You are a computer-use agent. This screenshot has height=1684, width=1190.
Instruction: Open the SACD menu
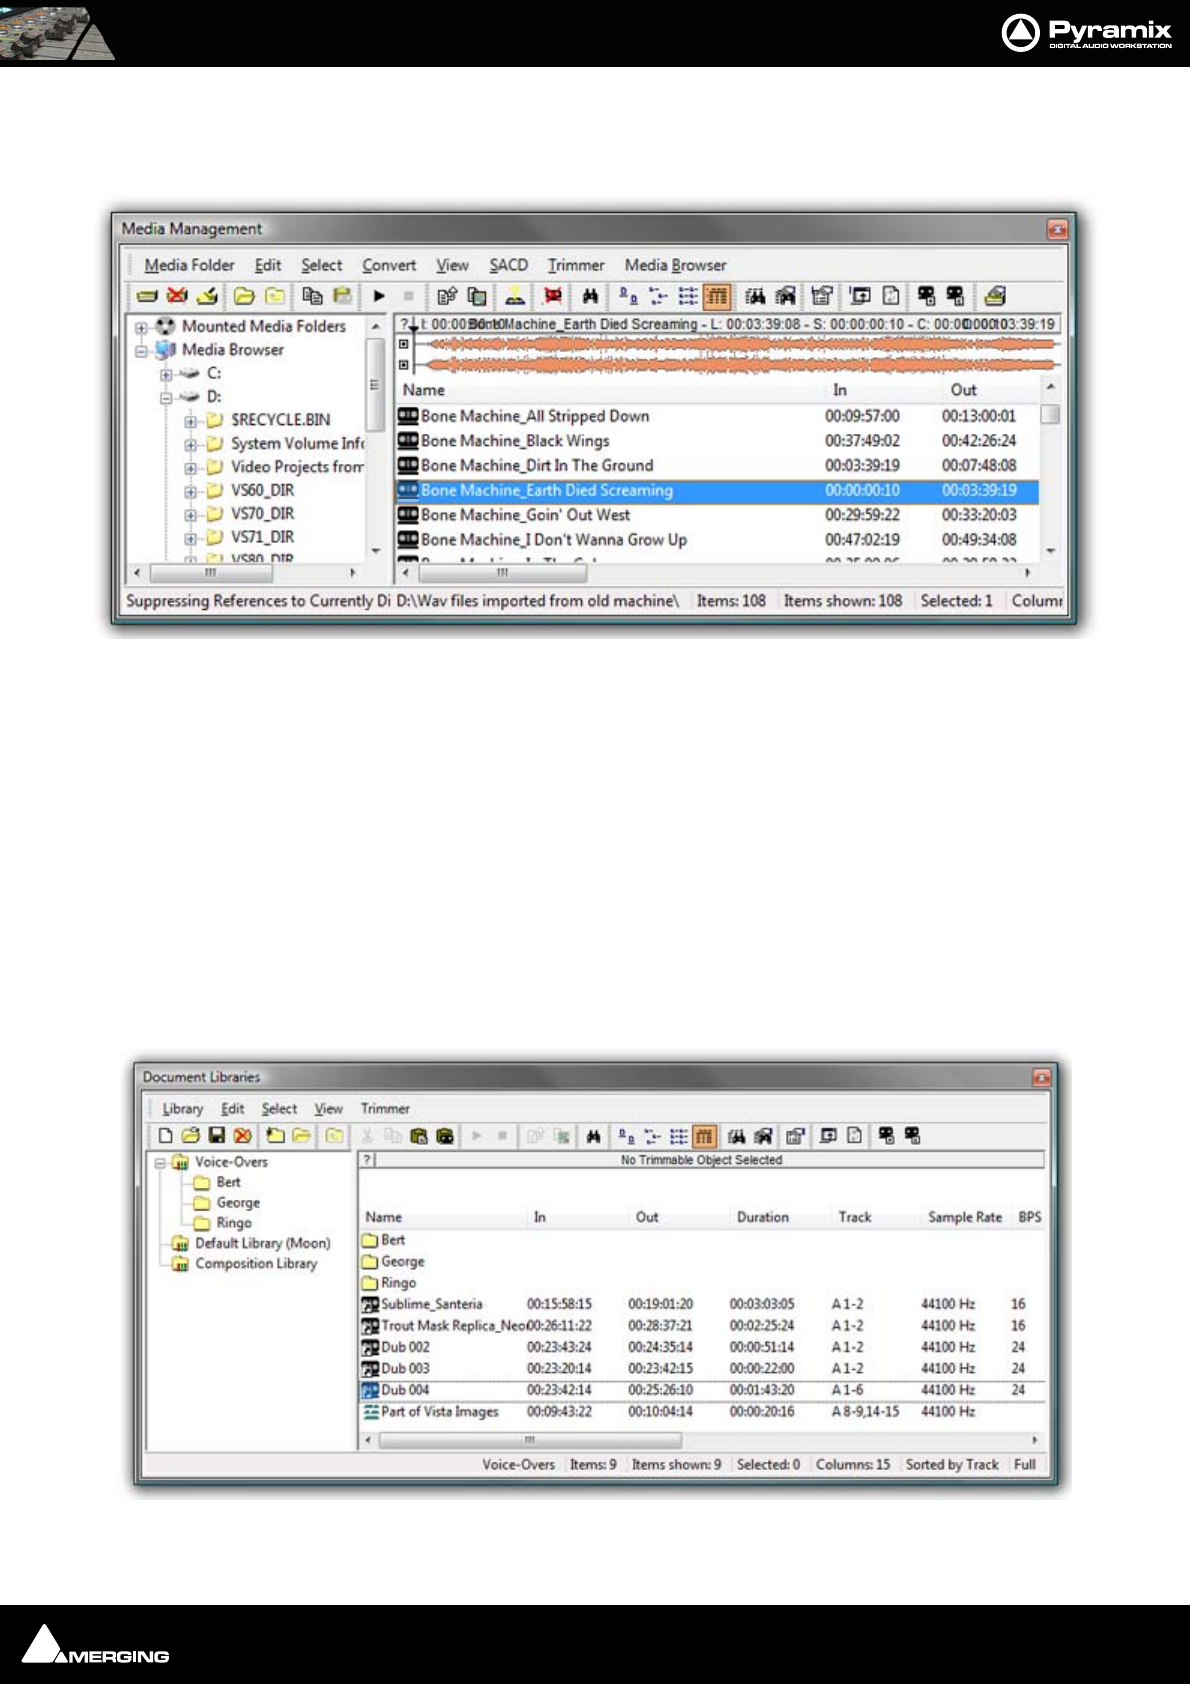pos(508,265)
